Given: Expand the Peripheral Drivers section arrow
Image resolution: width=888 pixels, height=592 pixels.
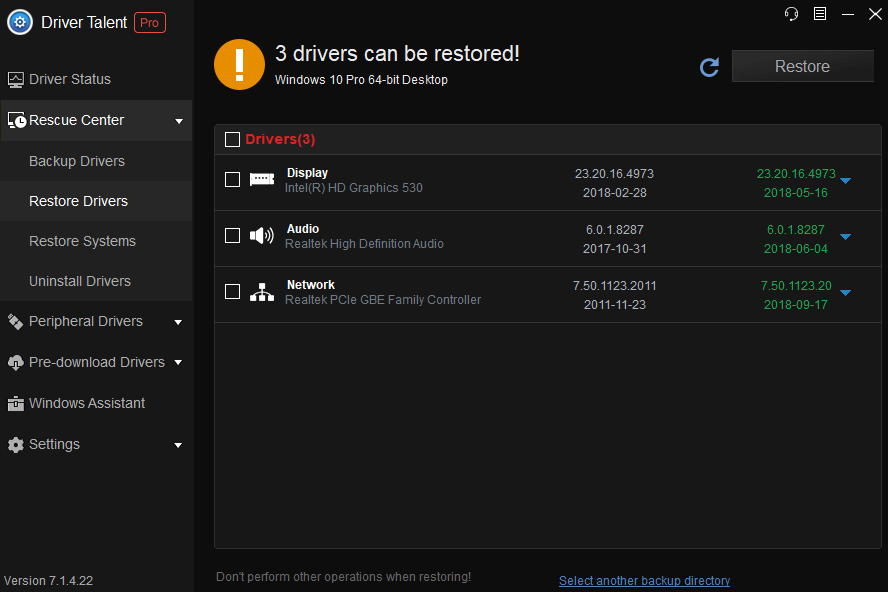Looking at the screenshot, I should pos(178,322).
